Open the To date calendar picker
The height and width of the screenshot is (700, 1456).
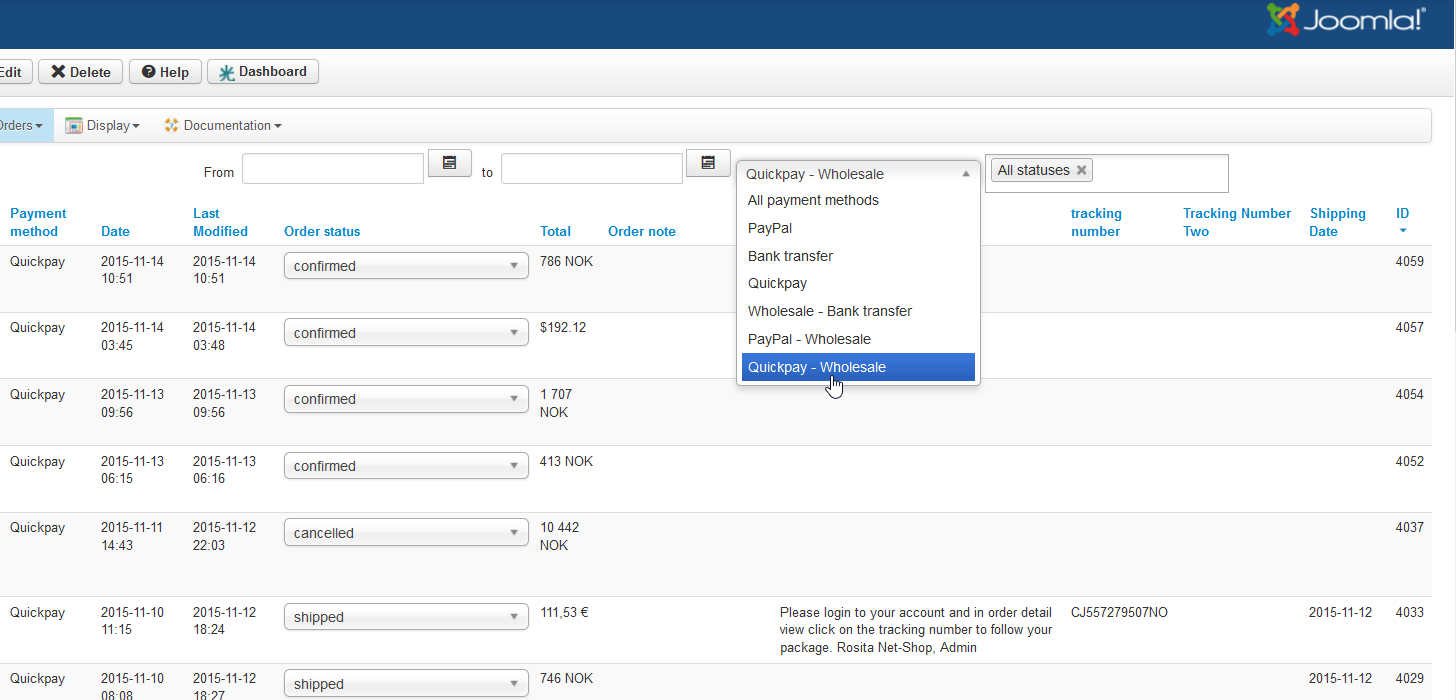(708, 163)
